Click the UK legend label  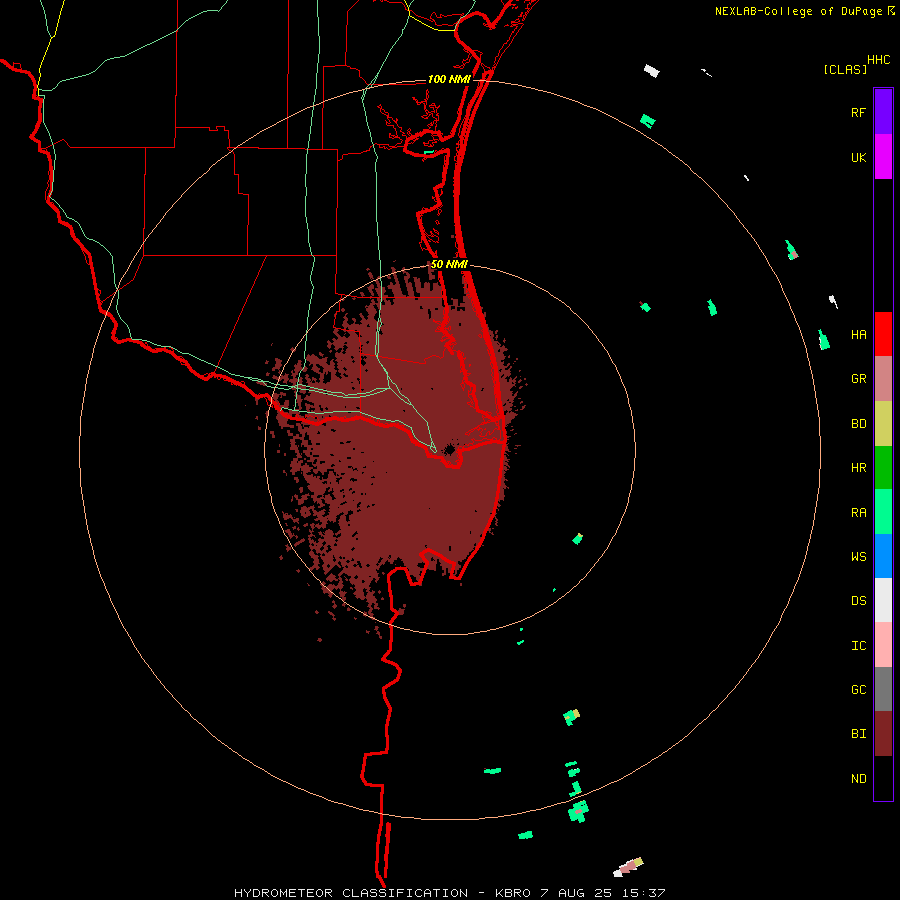(858, 157)
